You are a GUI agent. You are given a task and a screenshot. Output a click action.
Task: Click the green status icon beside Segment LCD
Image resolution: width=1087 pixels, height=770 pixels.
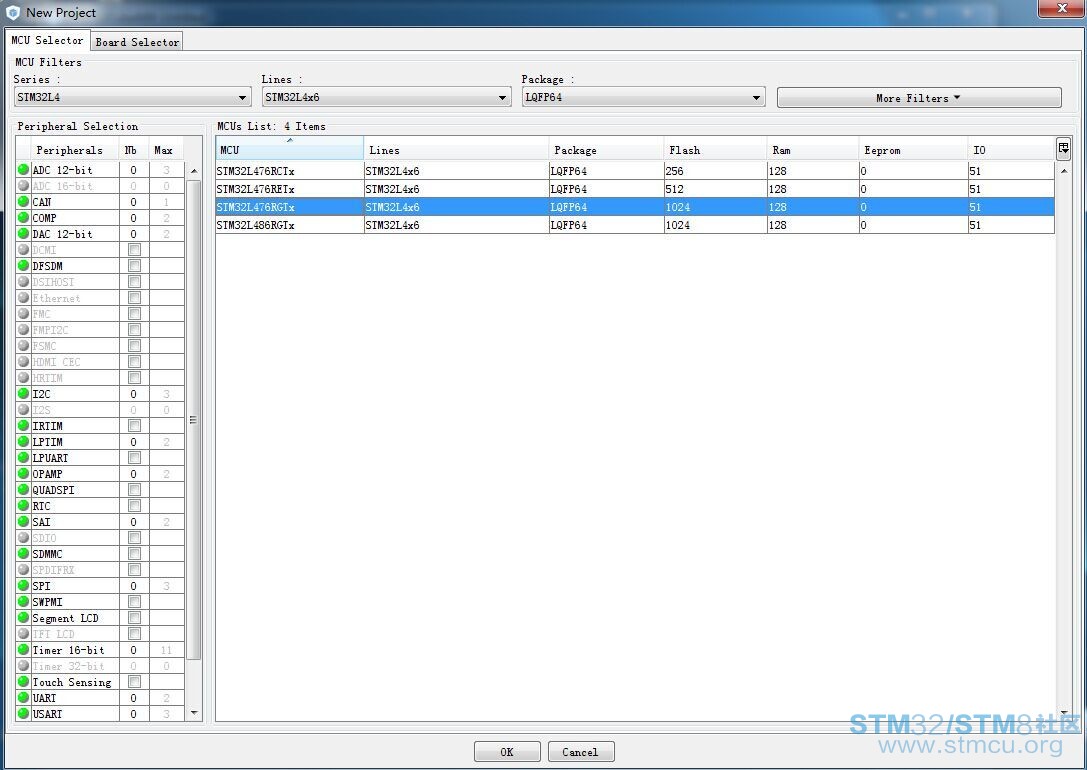pyautogui.click(x=24, y=618)
